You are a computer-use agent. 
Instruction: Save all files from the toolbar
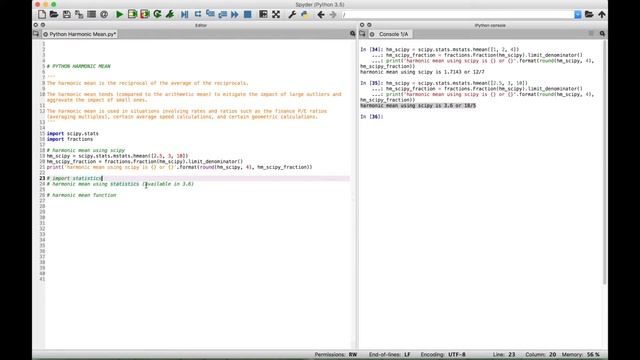pyautogui.click(x=79, y=14)
